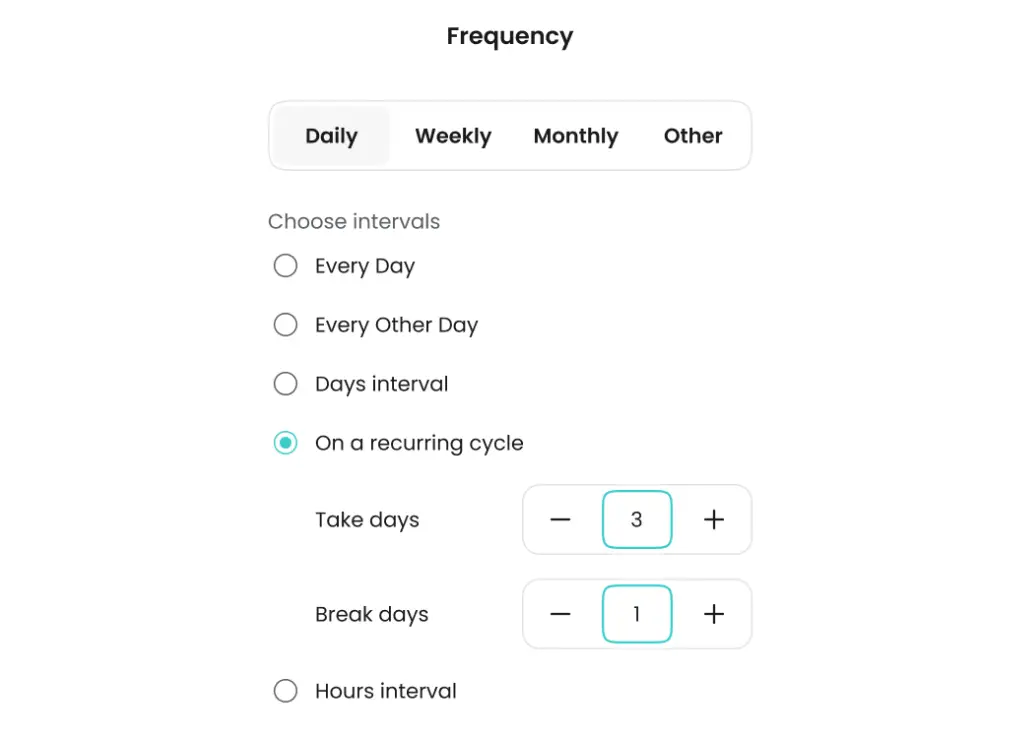Click the Take days label

point(367,520)
